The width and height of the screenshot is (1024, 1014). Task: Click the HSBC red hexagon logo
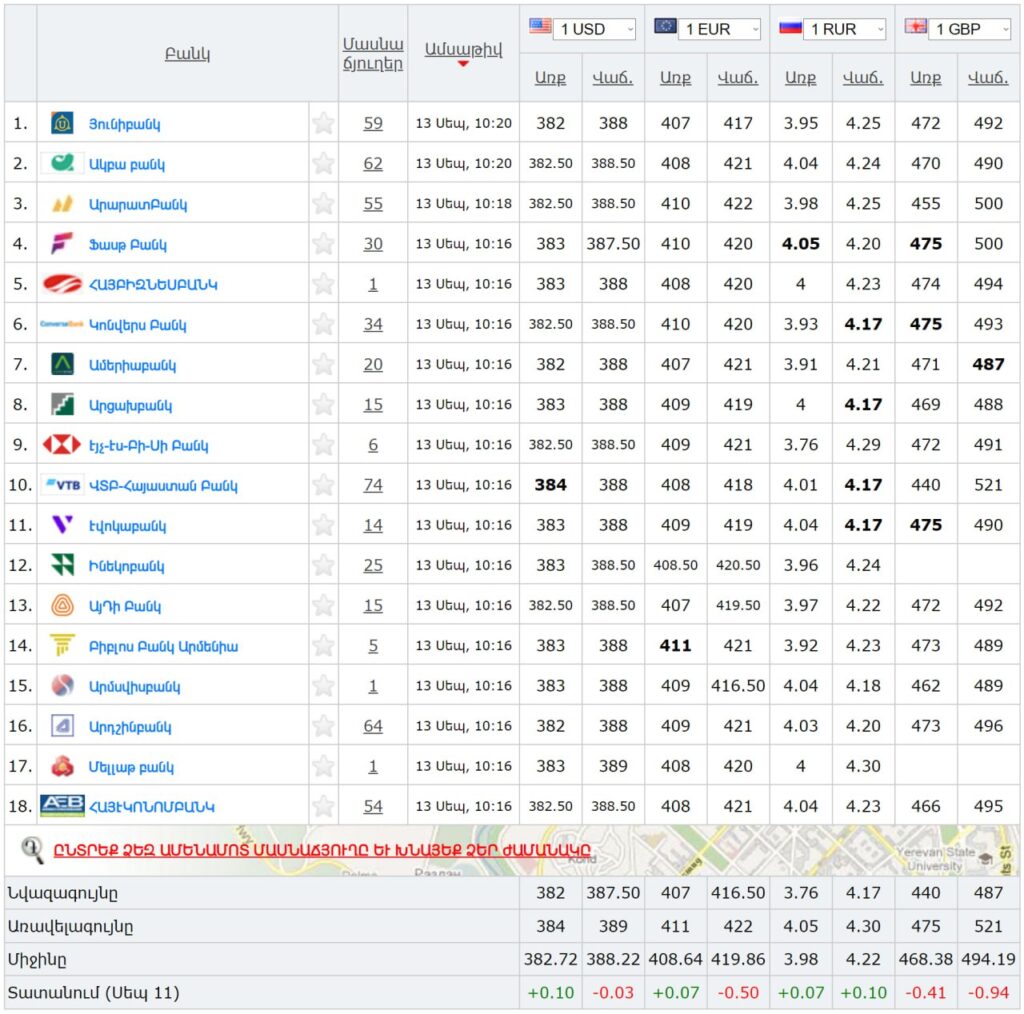coord(62,445)
